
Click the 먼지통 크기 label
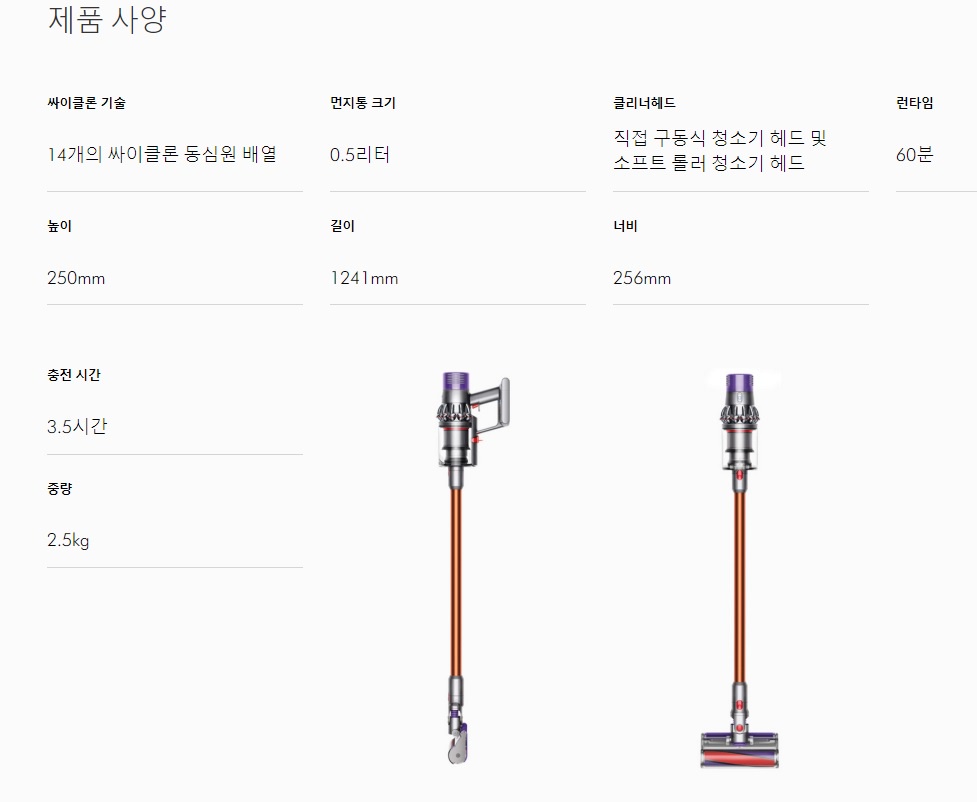[x=363, y=103]
